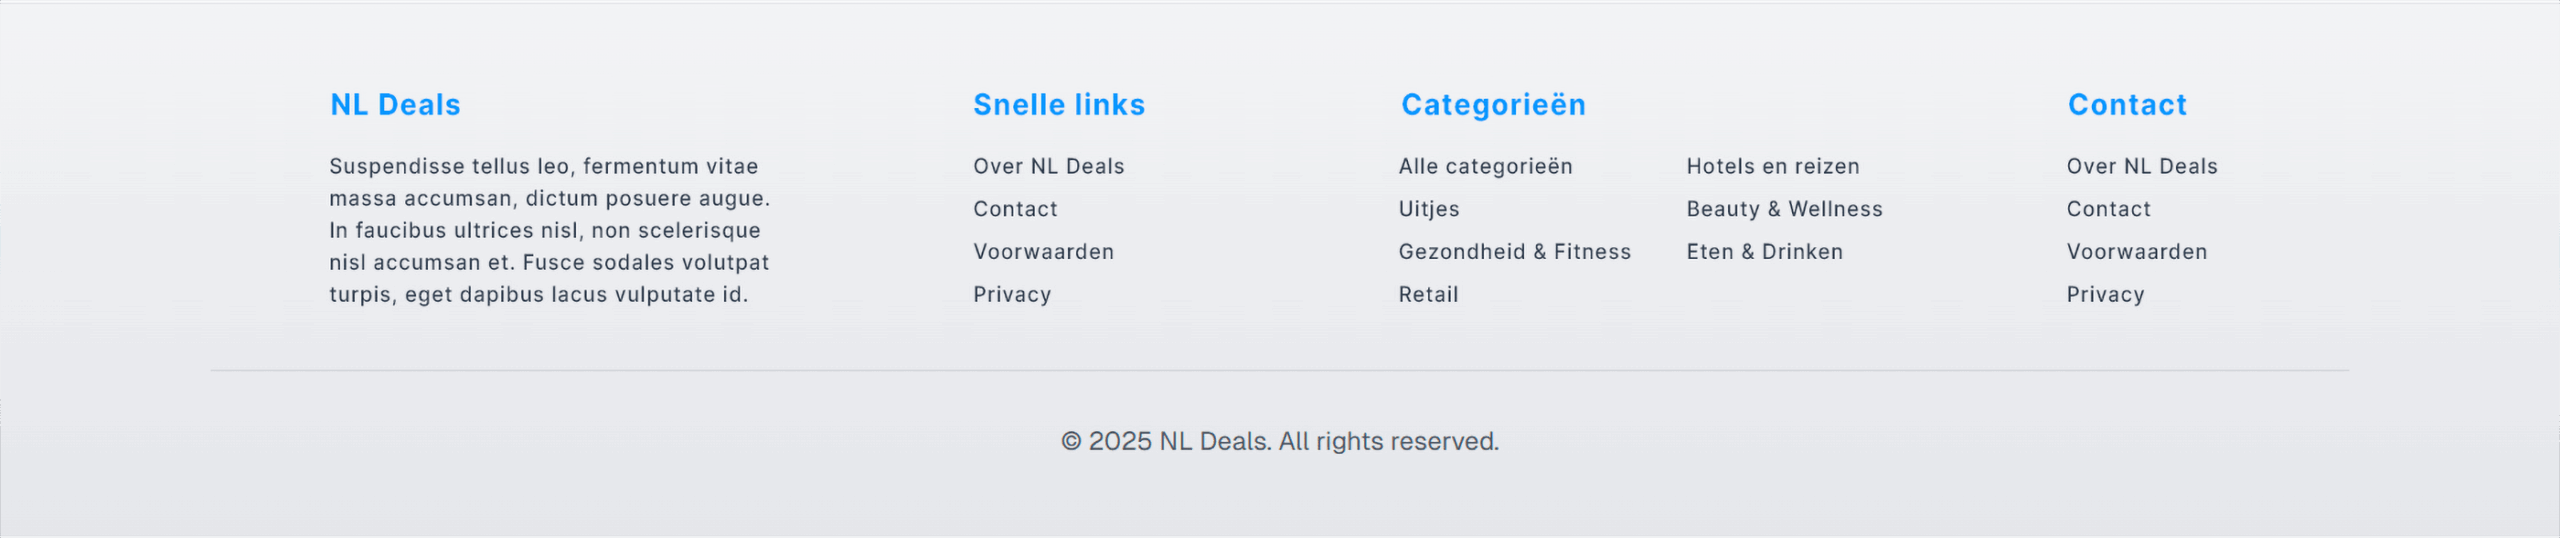View Hotels en reizen category
This screenshot has height=538, width=2560.
point(1773,167)
